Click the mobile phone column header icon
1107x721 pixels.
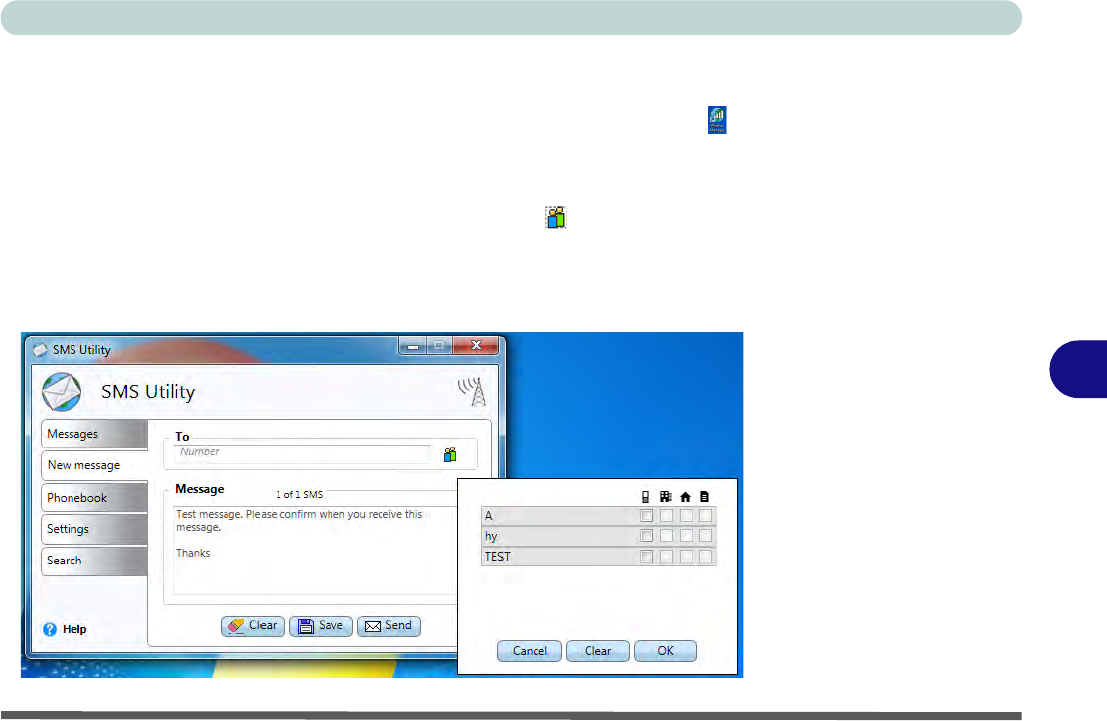(646, 495)
